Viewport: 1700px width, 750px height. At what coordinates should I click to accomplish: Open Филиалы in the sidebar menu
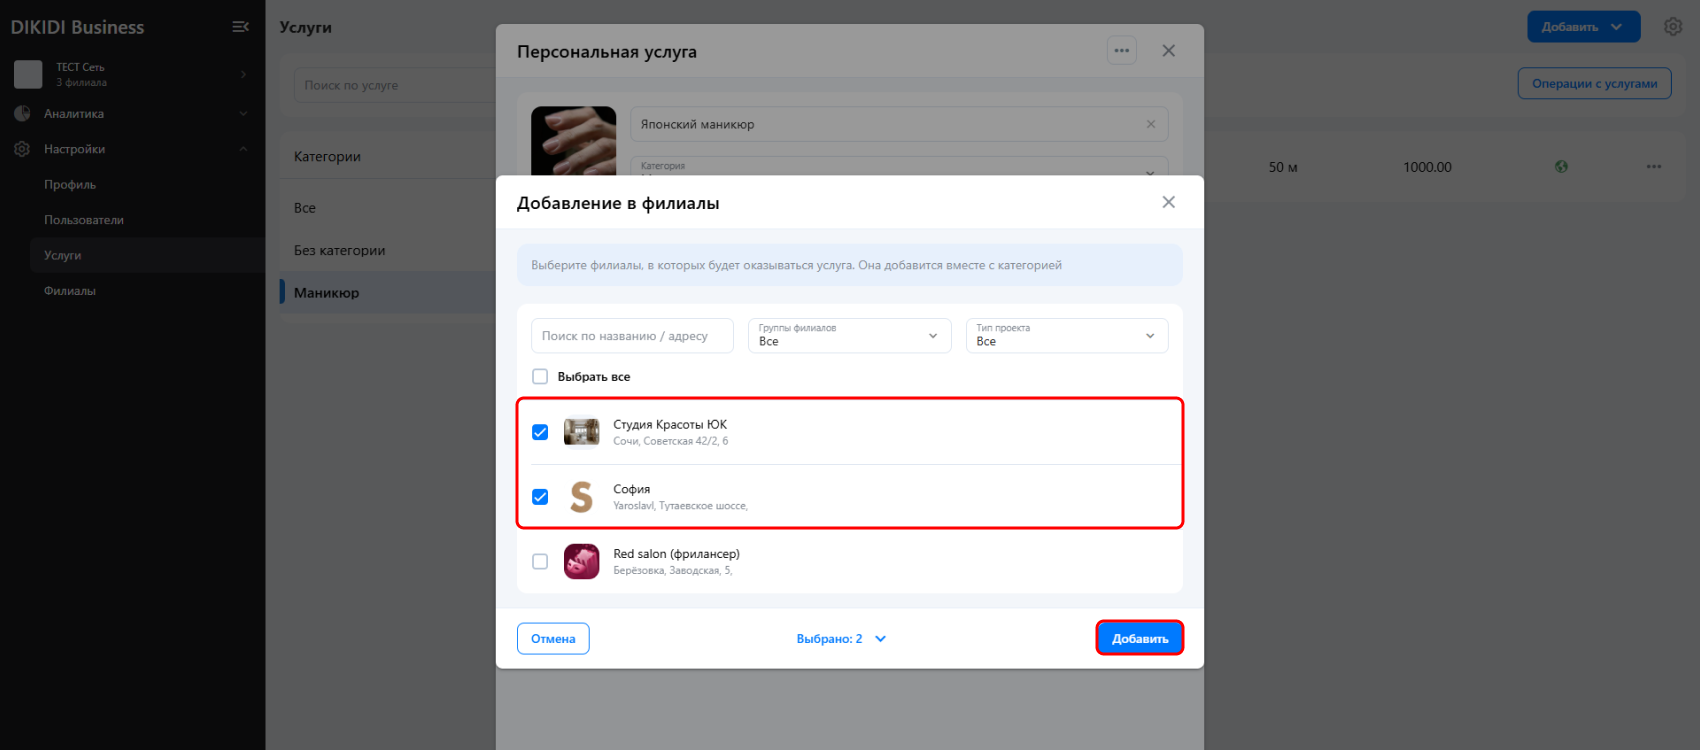[x=70, y=291]
